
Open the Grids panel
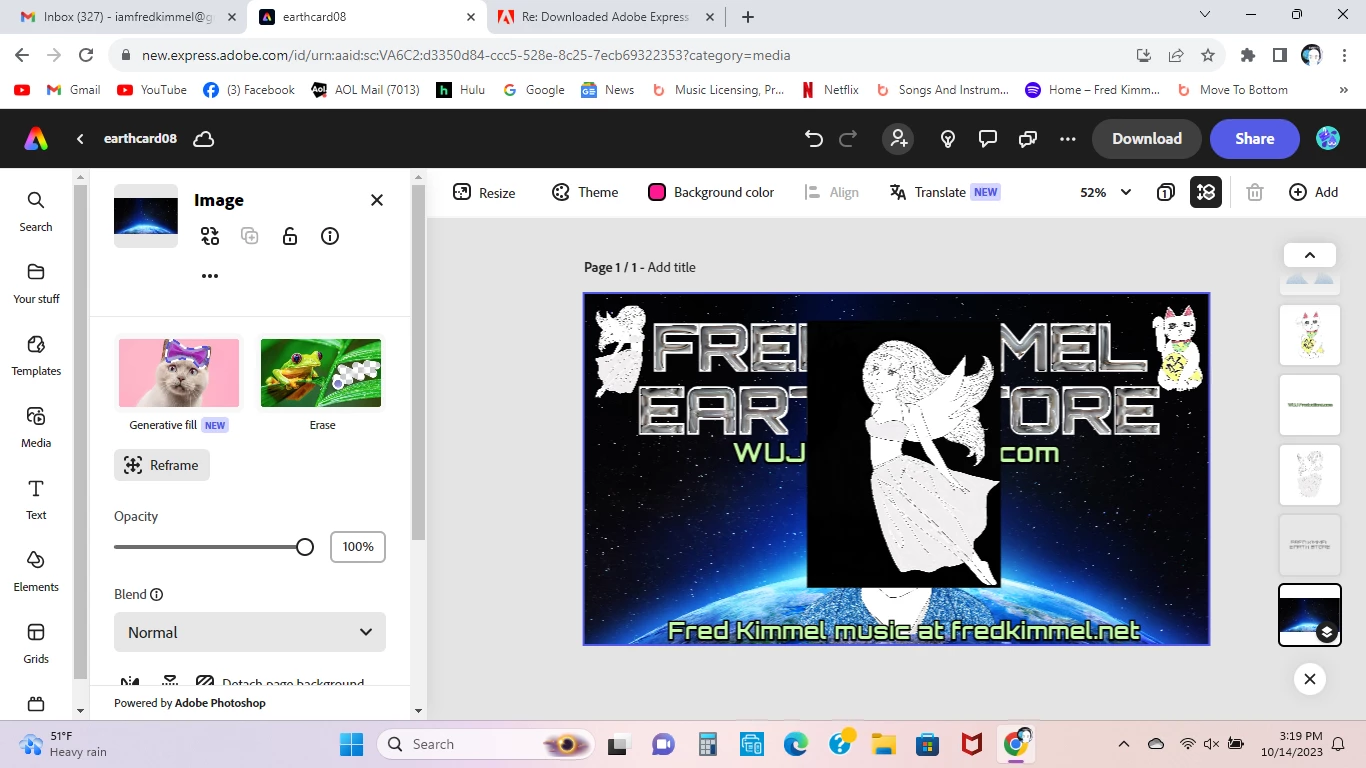pyautogui.click(x=36, y=643)
